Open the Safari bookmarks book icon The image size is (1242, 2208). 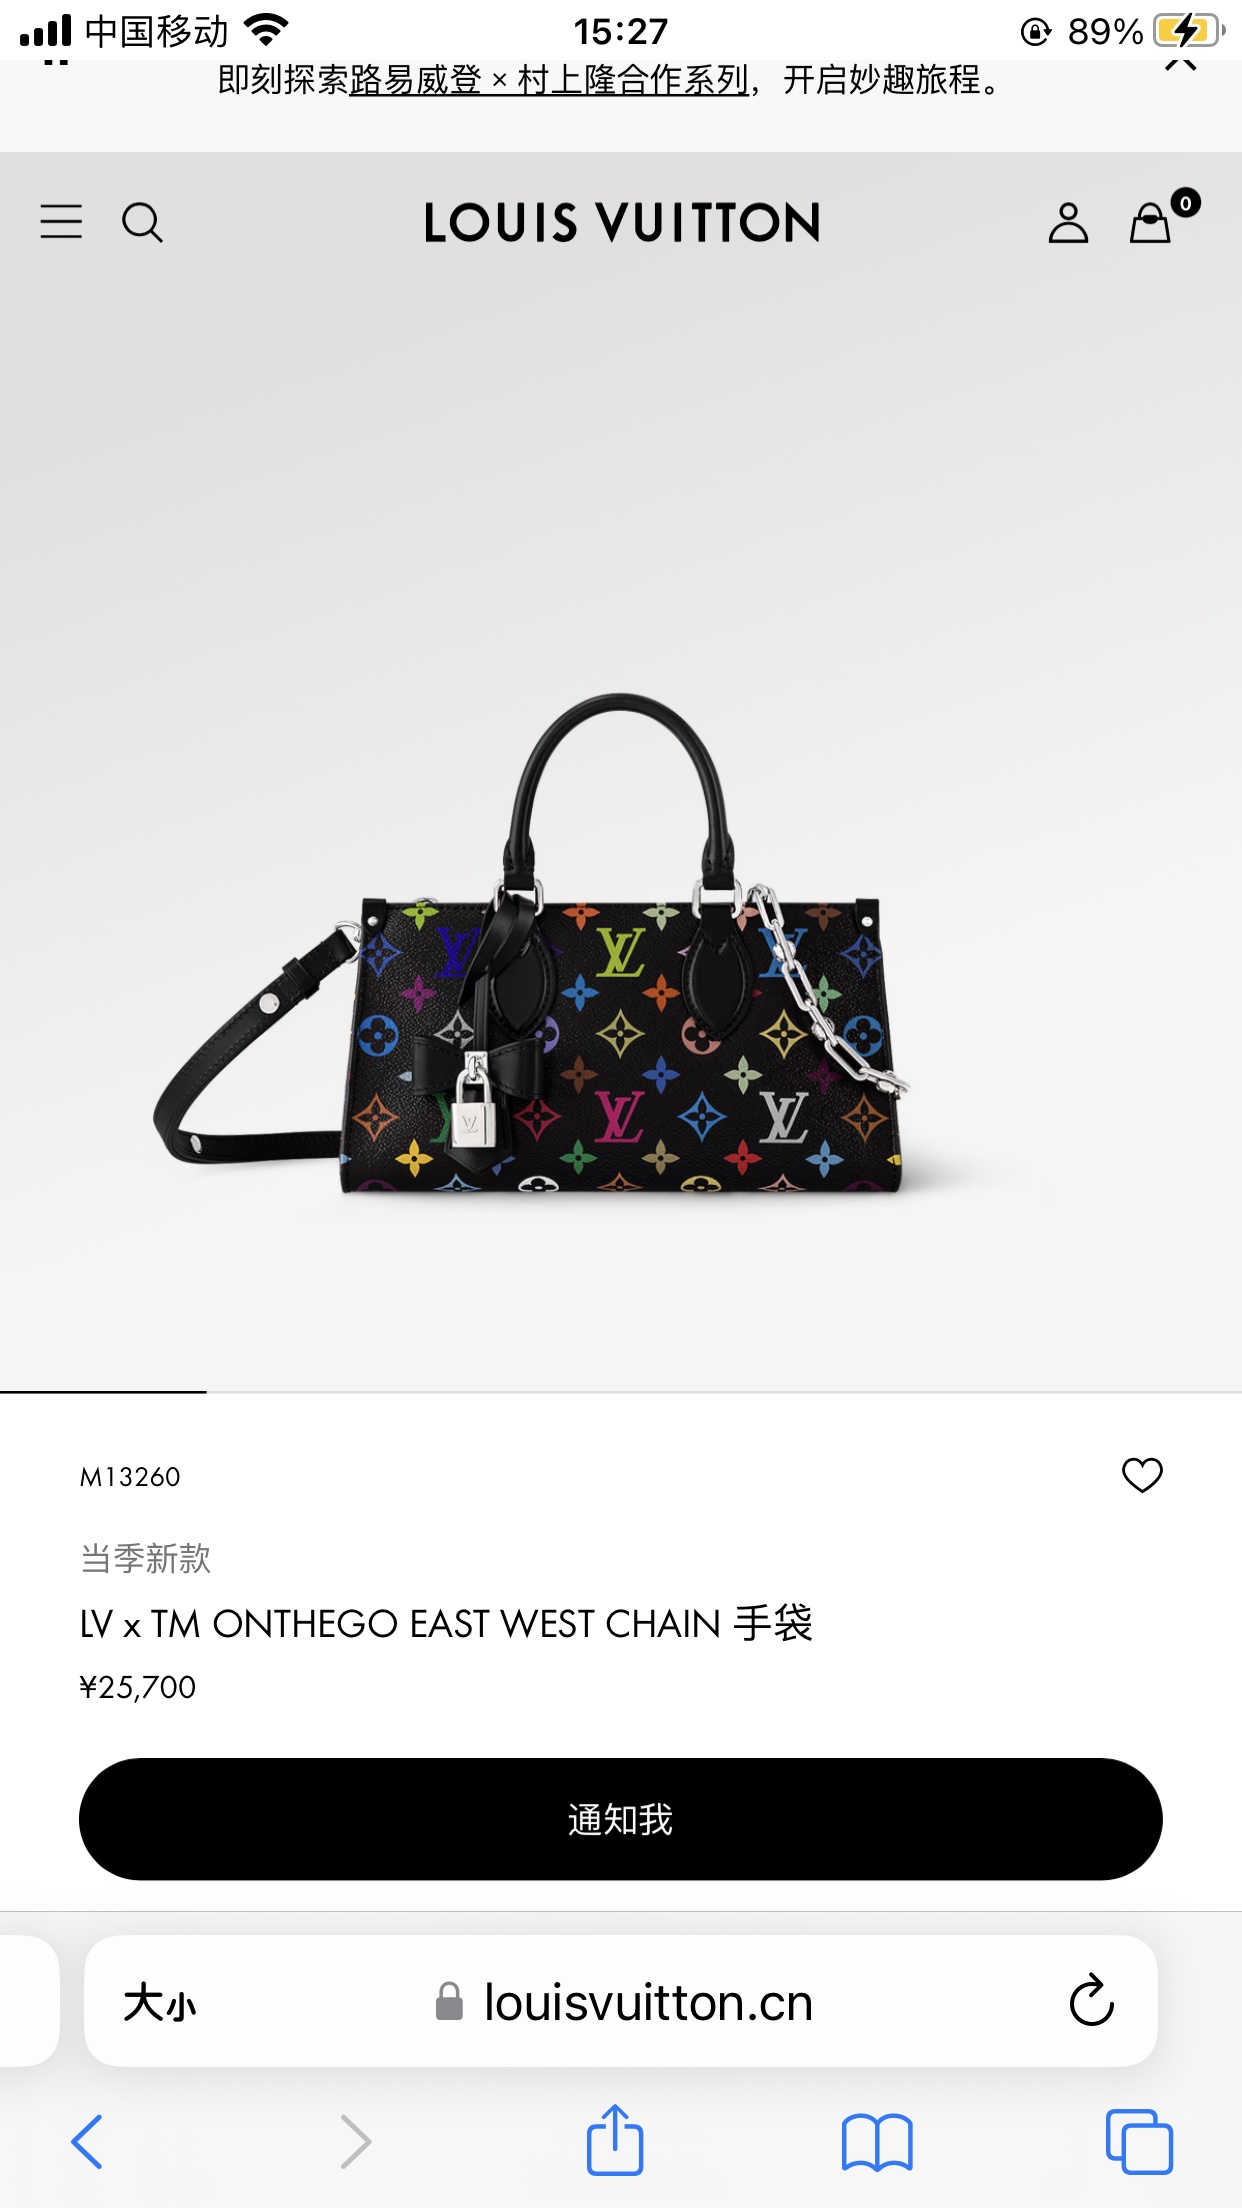click(877, 2142)
